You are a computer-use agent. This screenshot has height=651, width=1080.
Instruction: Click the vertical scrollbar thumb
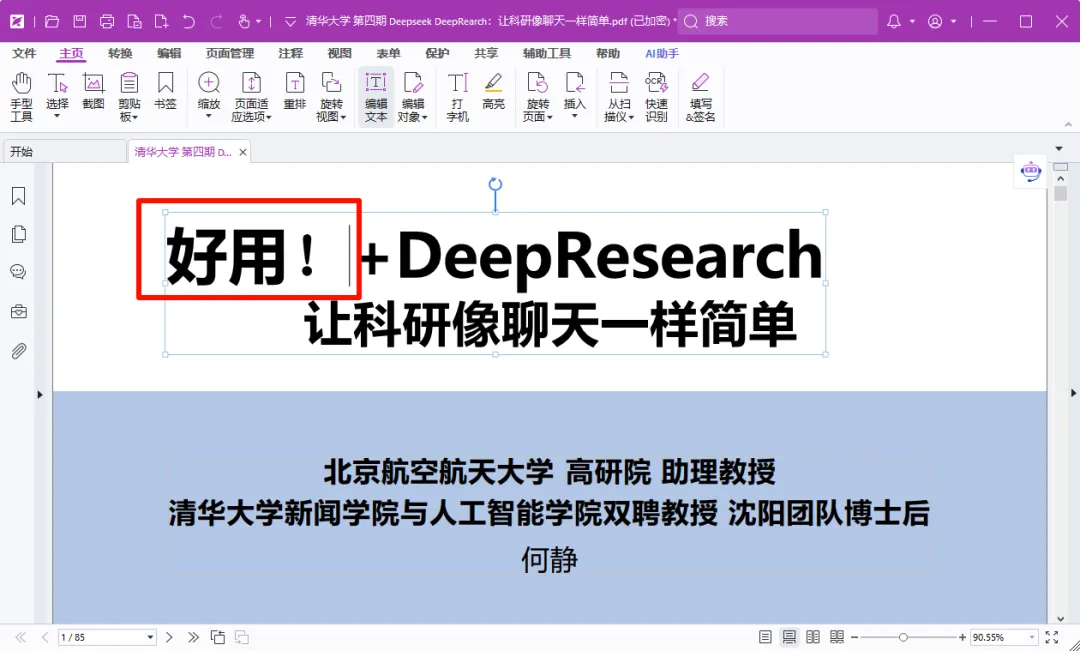point(1061,194)
